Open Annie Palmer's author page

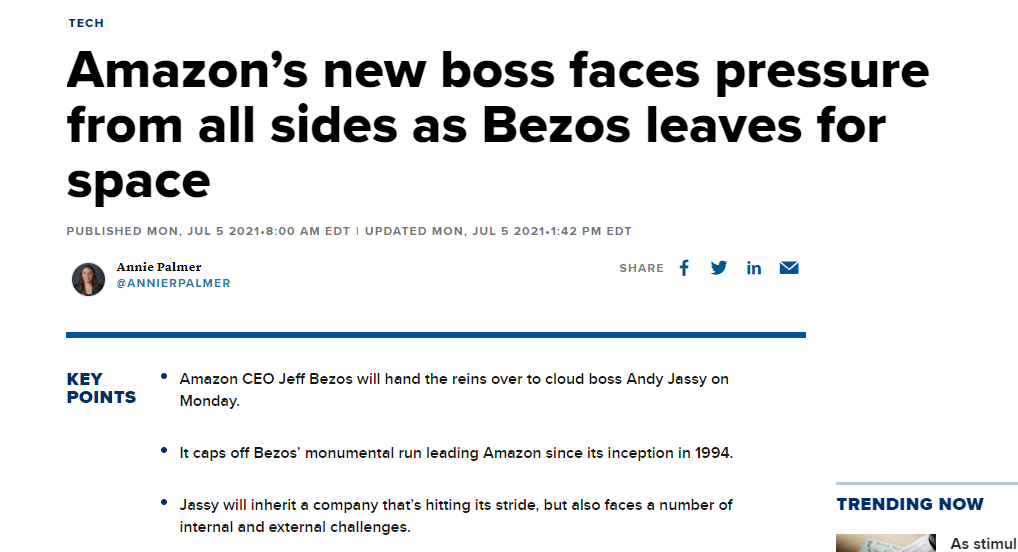[x=159, y=267]
